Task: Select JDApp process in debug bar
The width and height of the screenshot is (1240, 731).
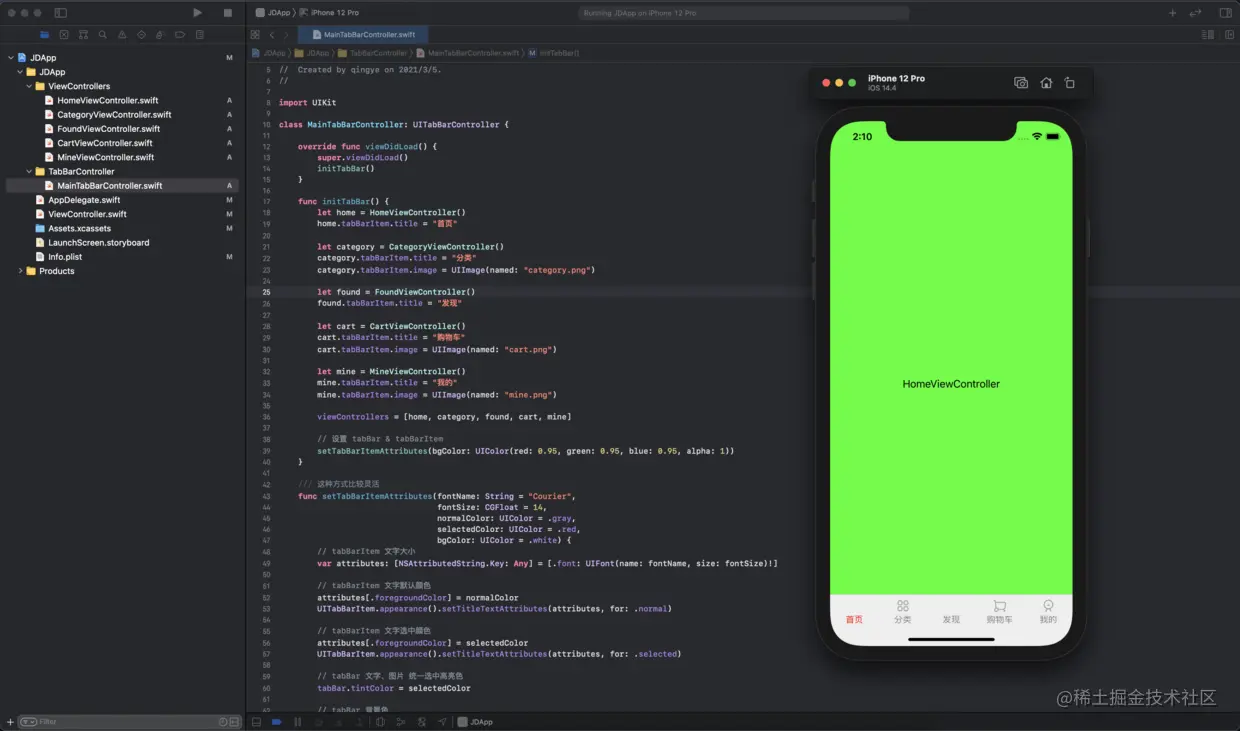Action: [x=475, y=721]
